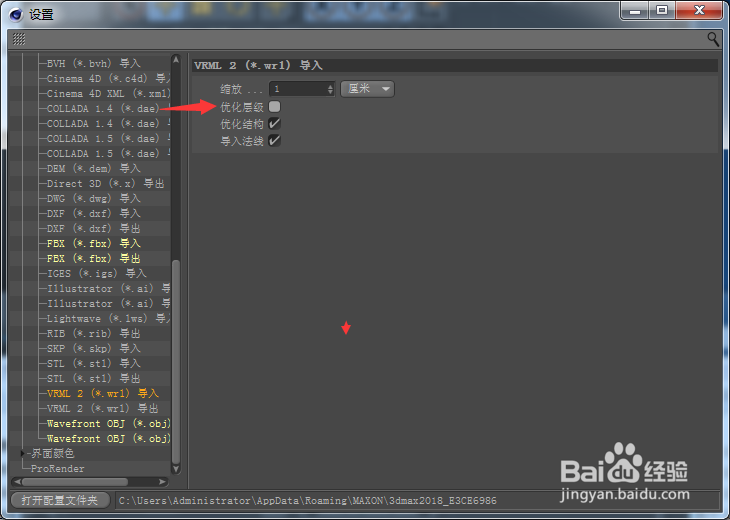730x520 pixels.
Task: Select DWG (*.dwg) 导入 entry
Action: pyautogui.click(x=94, y=198)
